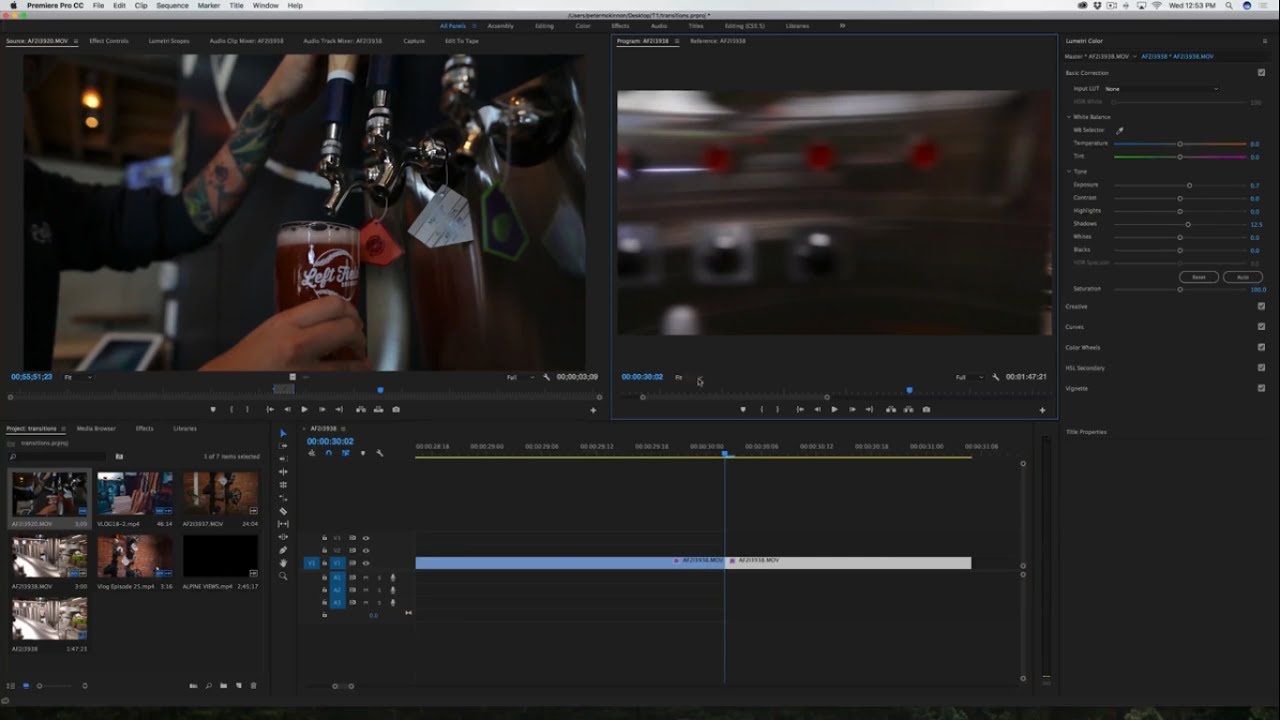Open the Effects tab in Project panel
Screen dimensions: 1280x720
145,428
